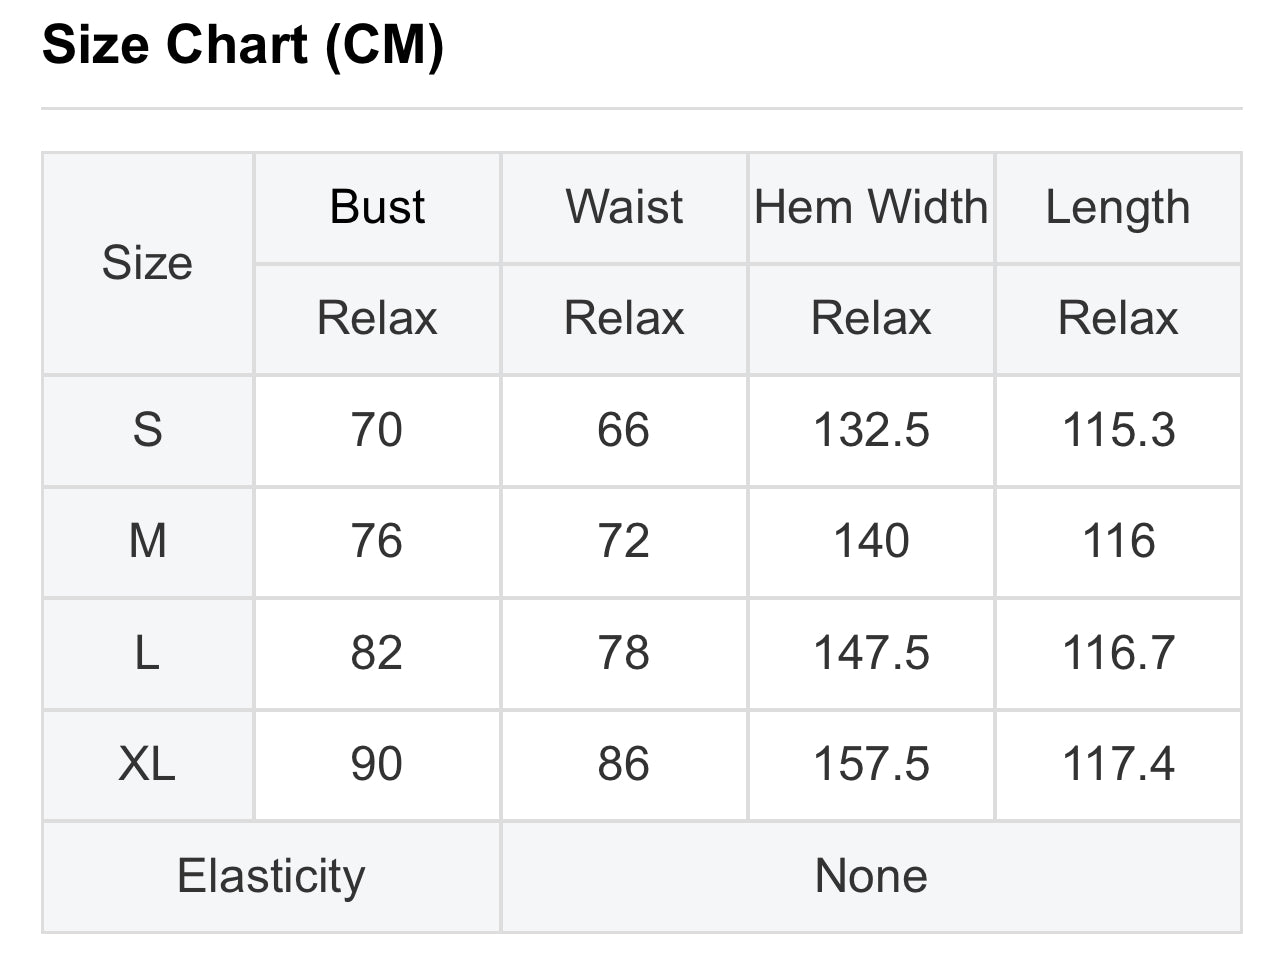Screen dimensions: 1284x954
Task: Select hem width value 147.5
Action: [871, 654]
